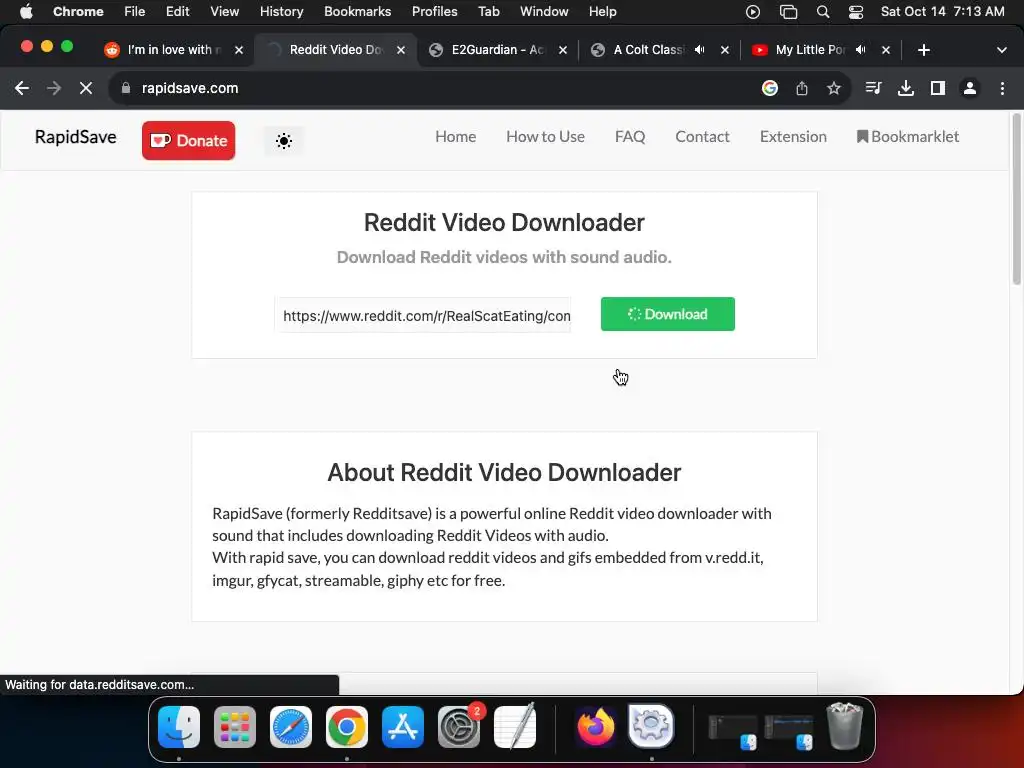Open the Bookmarklet link

point(908,136)
